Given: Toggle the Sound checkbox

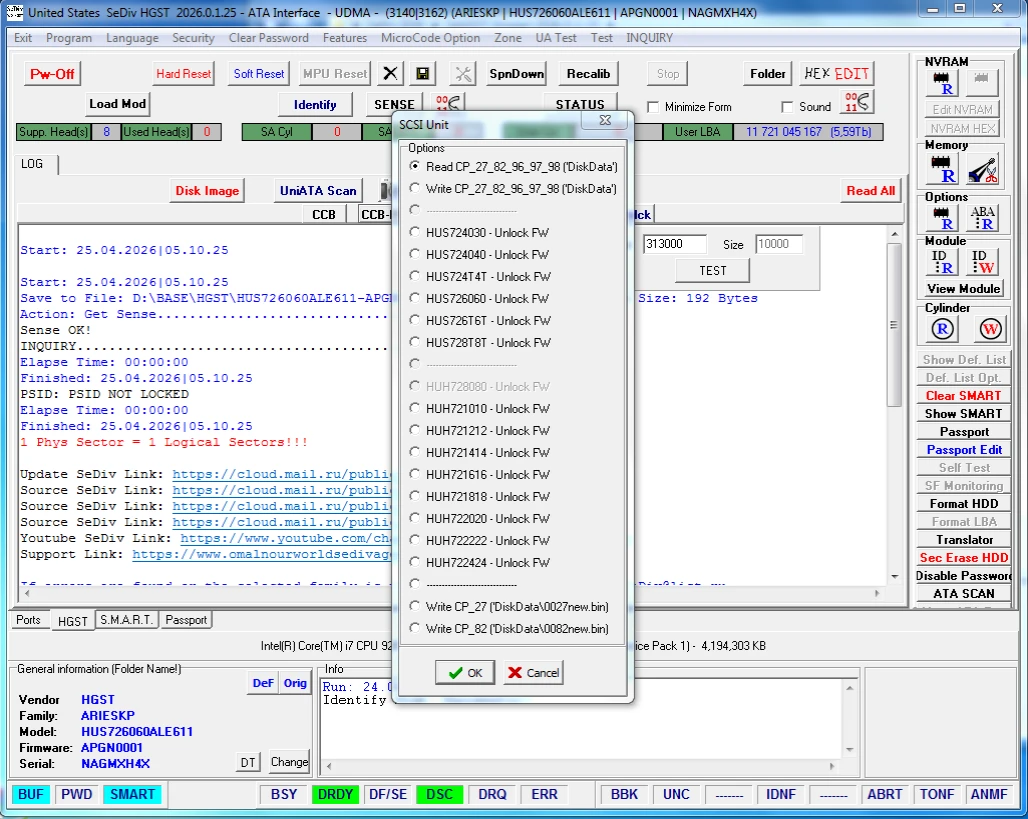Looking at the screenshot, I should (x=788, y=107).
